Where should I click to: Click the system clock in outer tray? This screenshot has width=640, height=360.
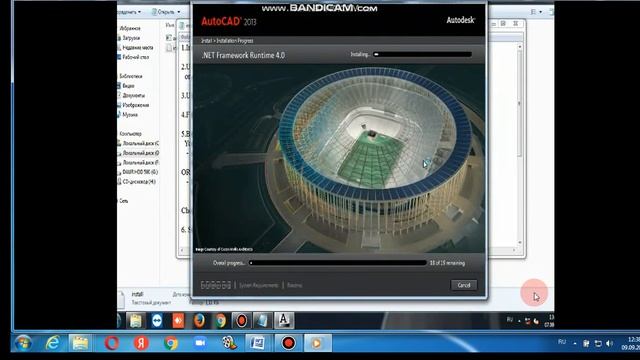click(631, 343)
